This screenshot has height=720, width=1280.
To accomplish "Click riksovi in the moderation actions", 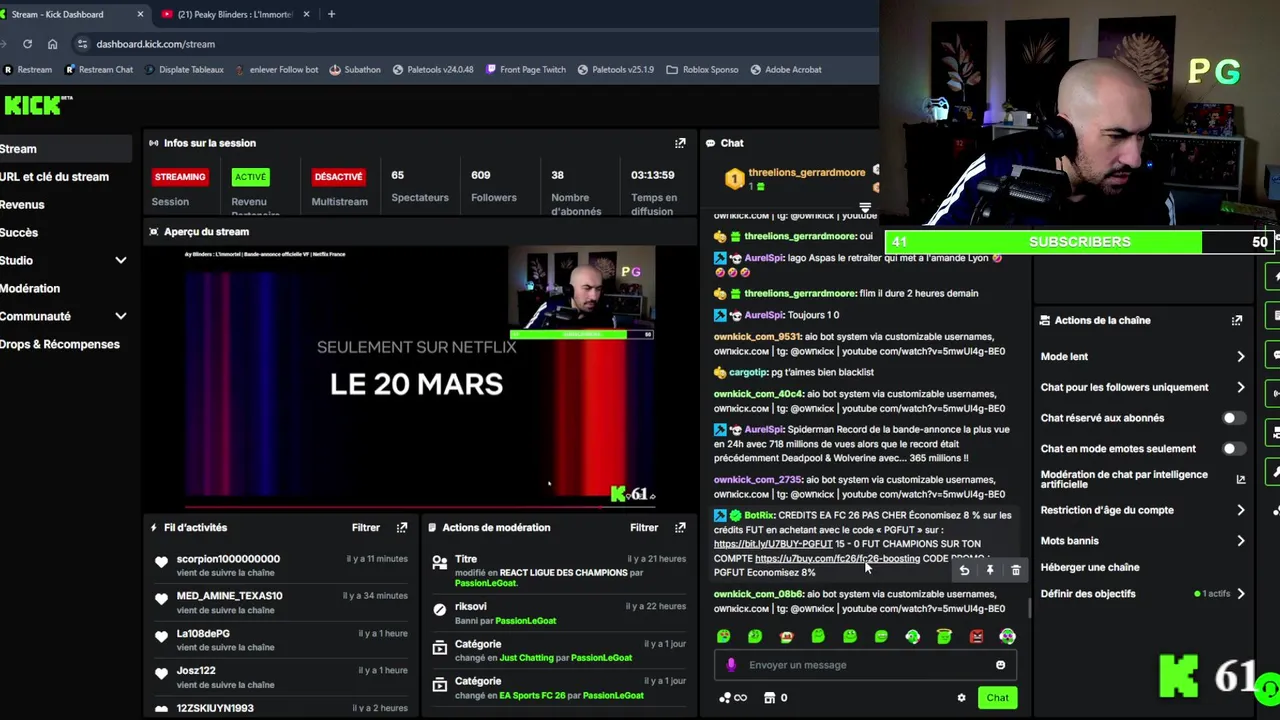I will 470,607.
